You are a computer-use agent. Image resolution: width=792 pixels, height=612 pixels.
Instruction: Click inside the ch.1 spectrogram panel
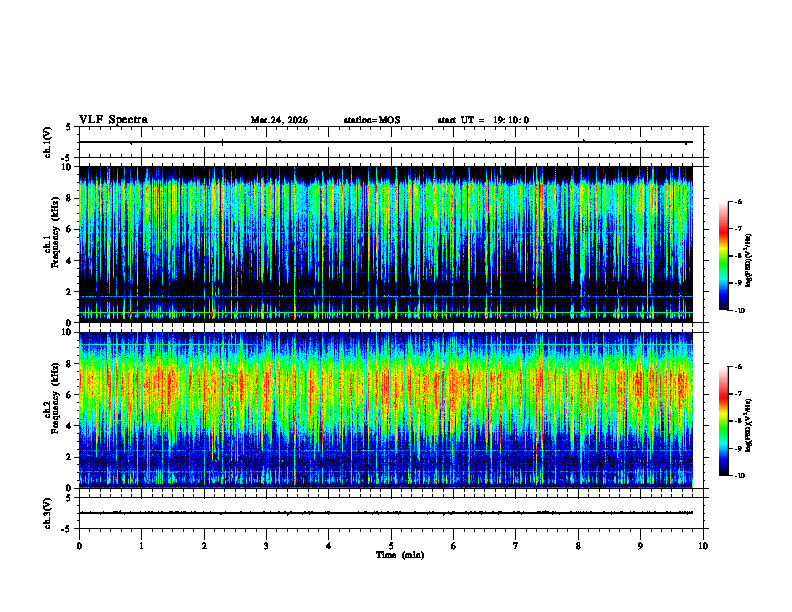point(385,244)
